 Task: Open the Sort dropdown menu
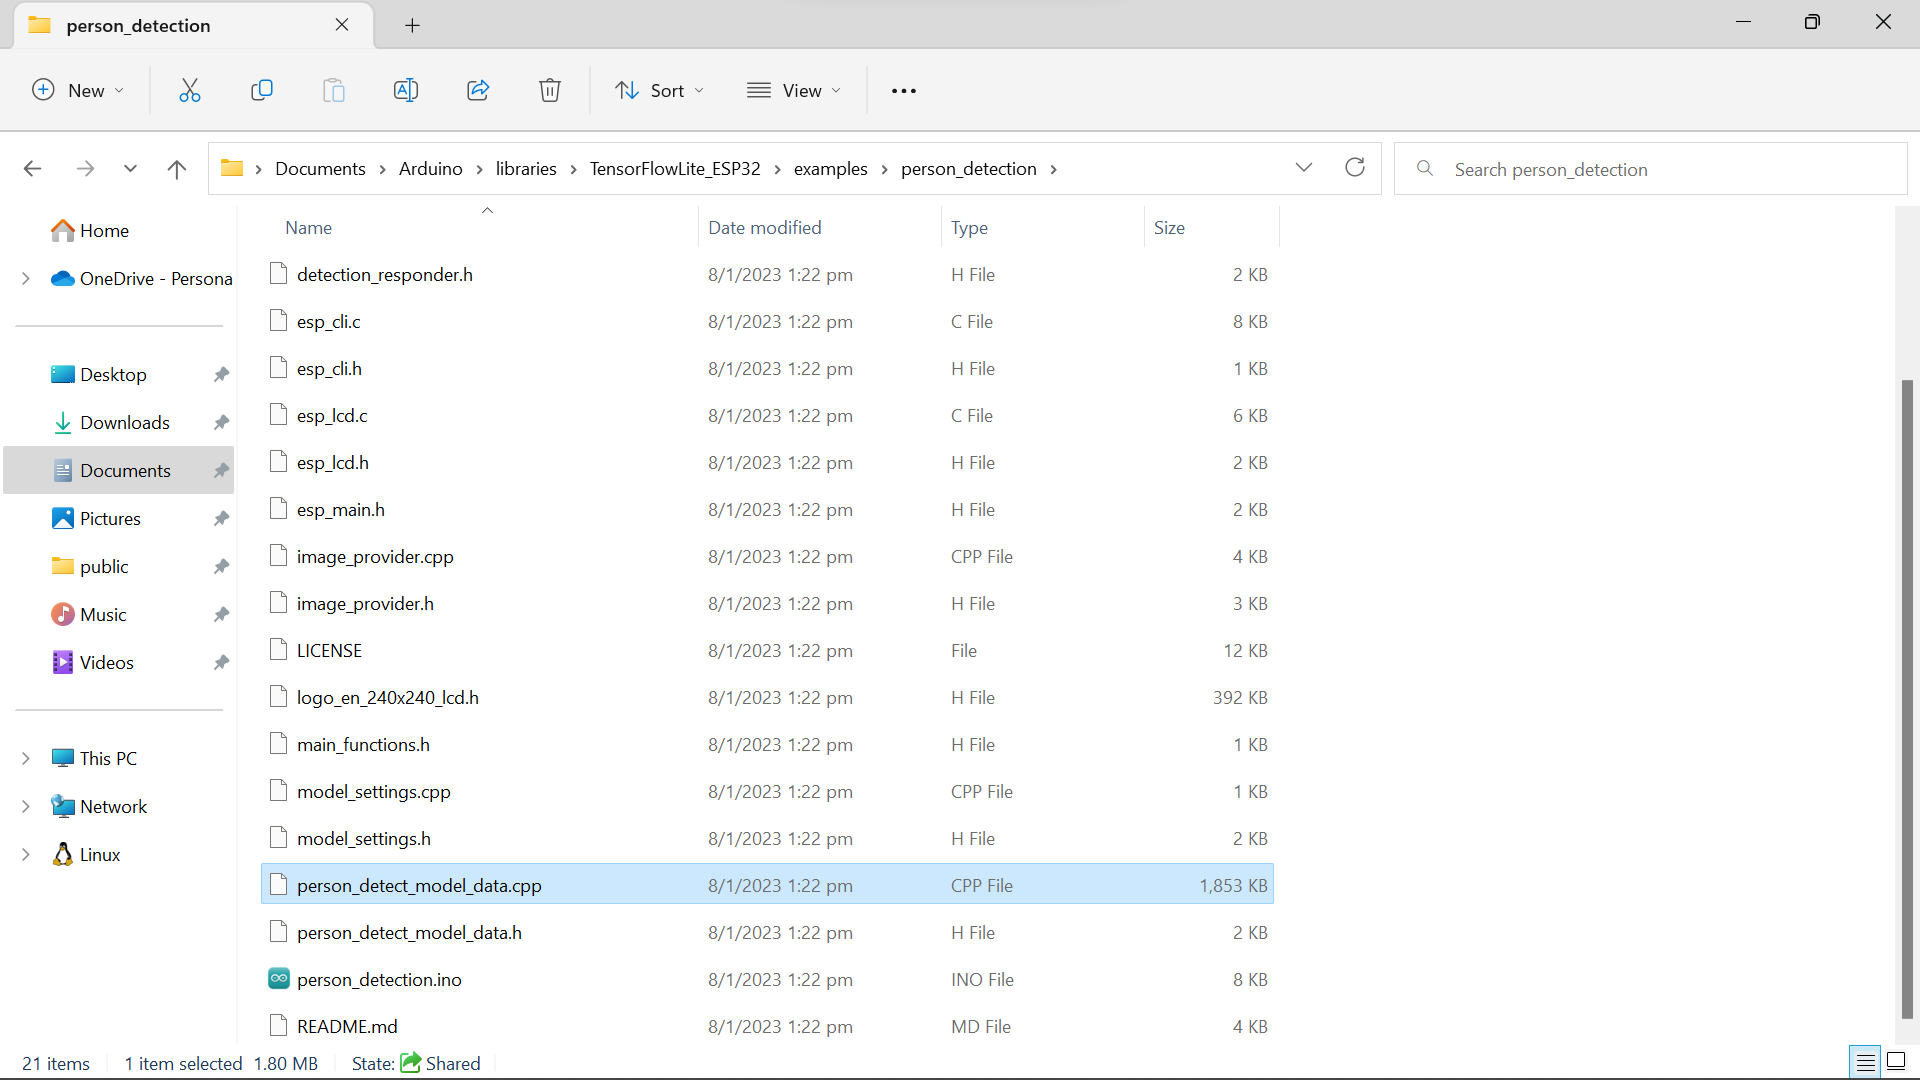click(659, 90)
